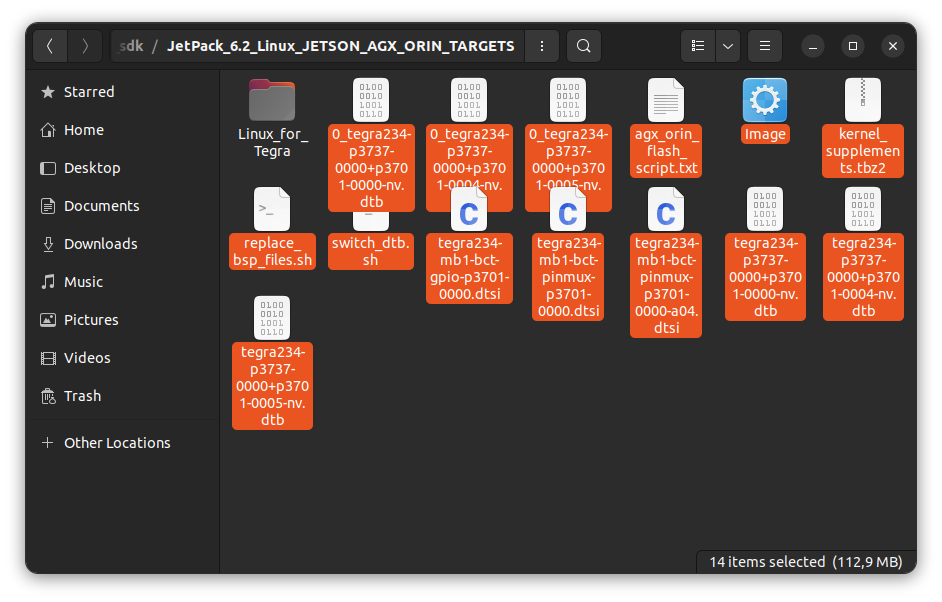942x602 pixels.
Task: Expand the view options dropdown arrow
Action: point(728,46)
